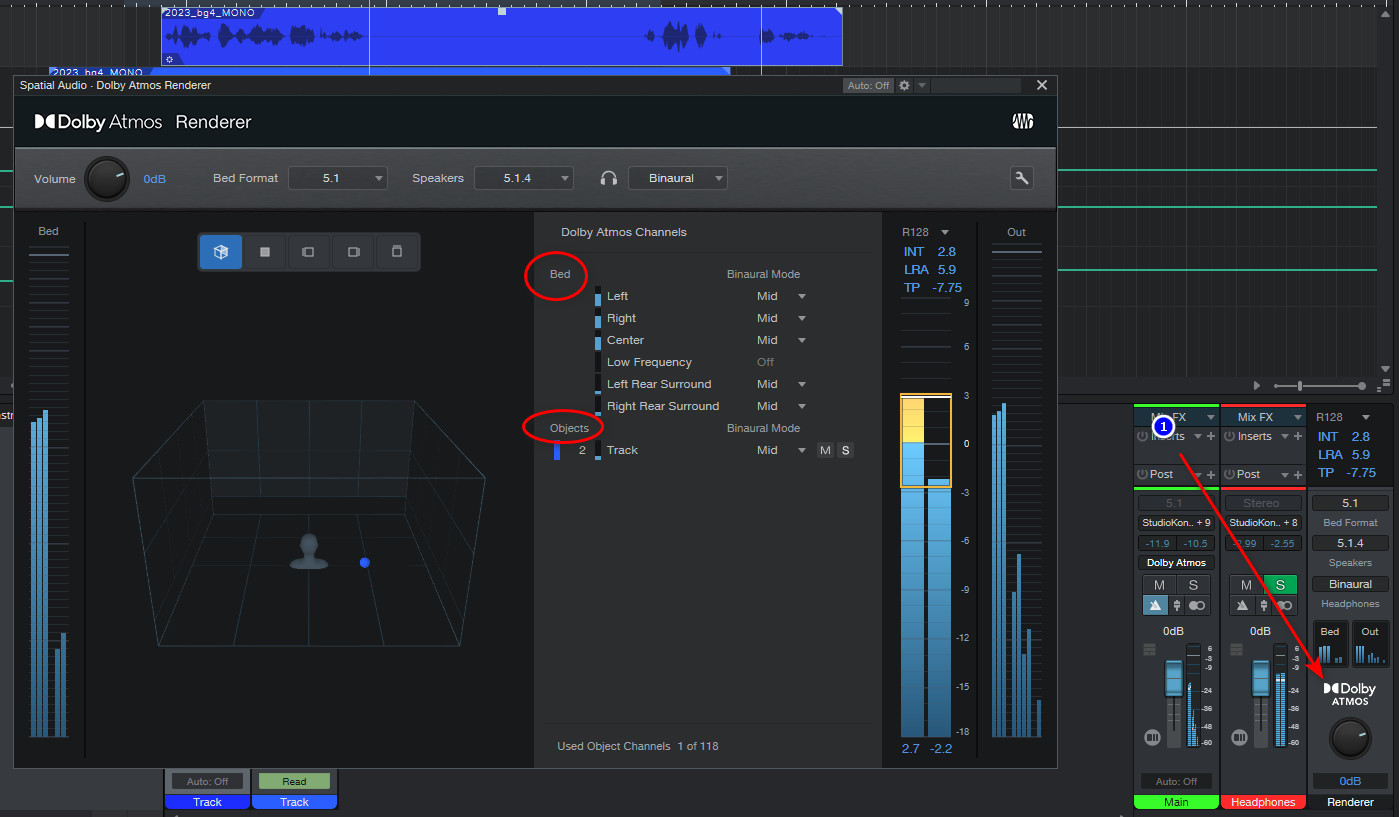Viewport: 1399px width, 817px height.
Task: Click StudioKon.. + 9 output selector
Action: (x=1176, y=523)
